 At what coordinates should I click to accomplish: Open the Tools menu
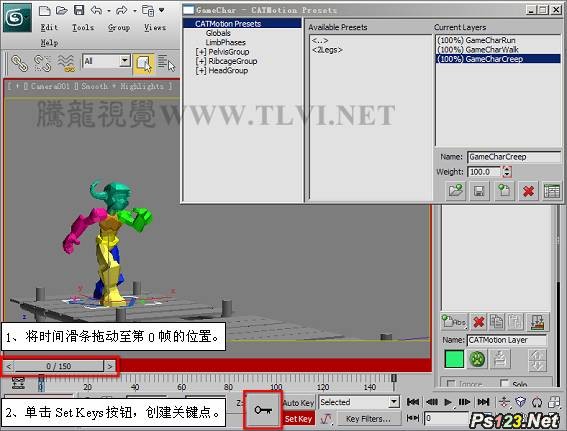(83, 27)
